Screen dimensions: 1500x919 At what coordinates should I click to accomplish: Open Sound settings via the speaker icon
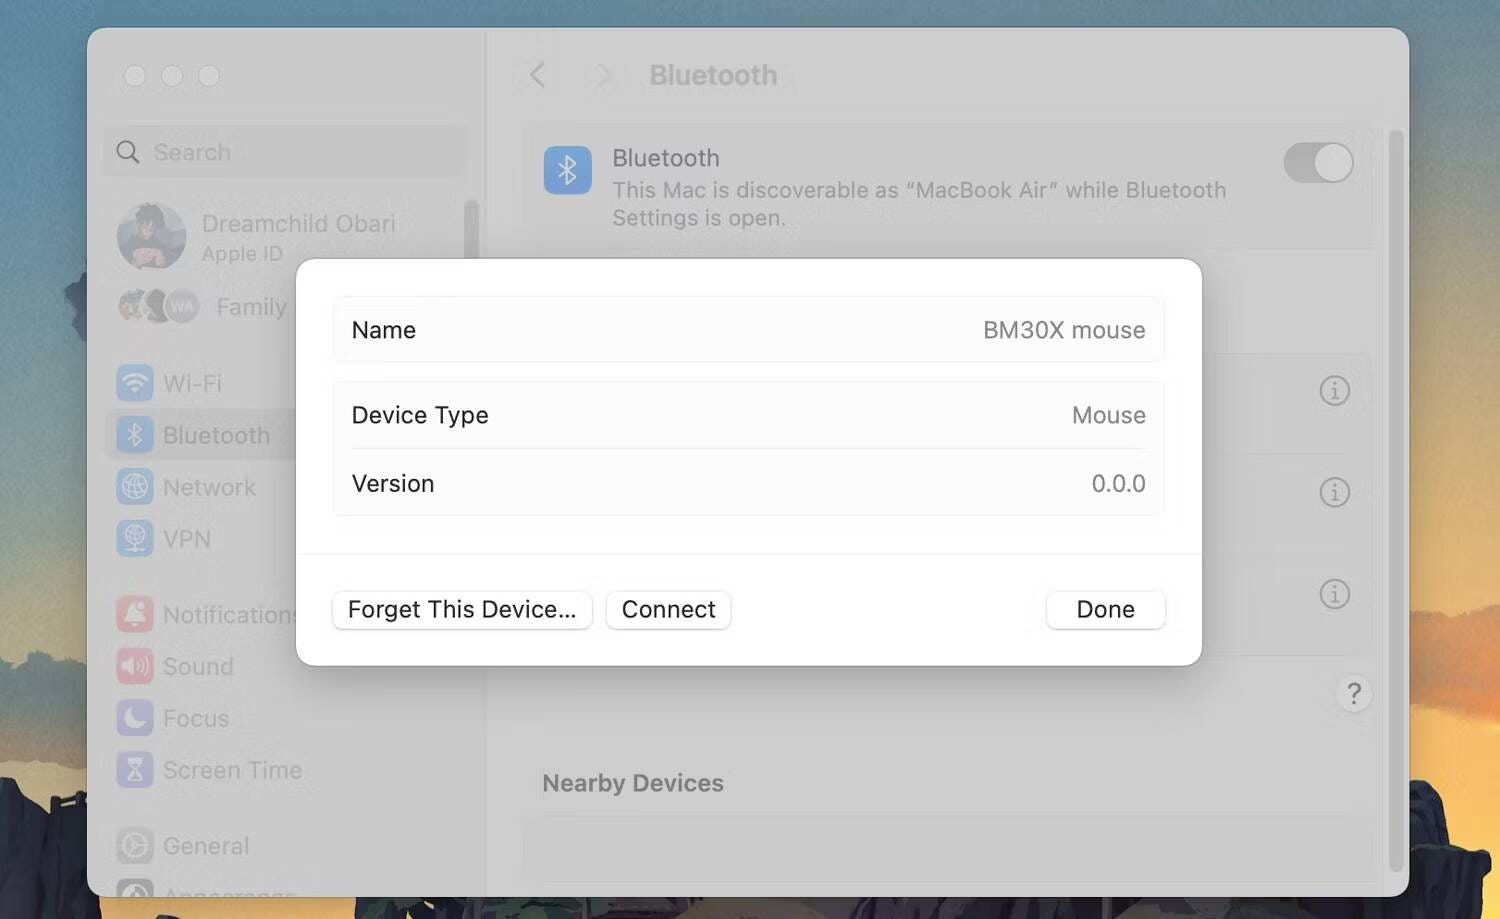coord(134,666)
